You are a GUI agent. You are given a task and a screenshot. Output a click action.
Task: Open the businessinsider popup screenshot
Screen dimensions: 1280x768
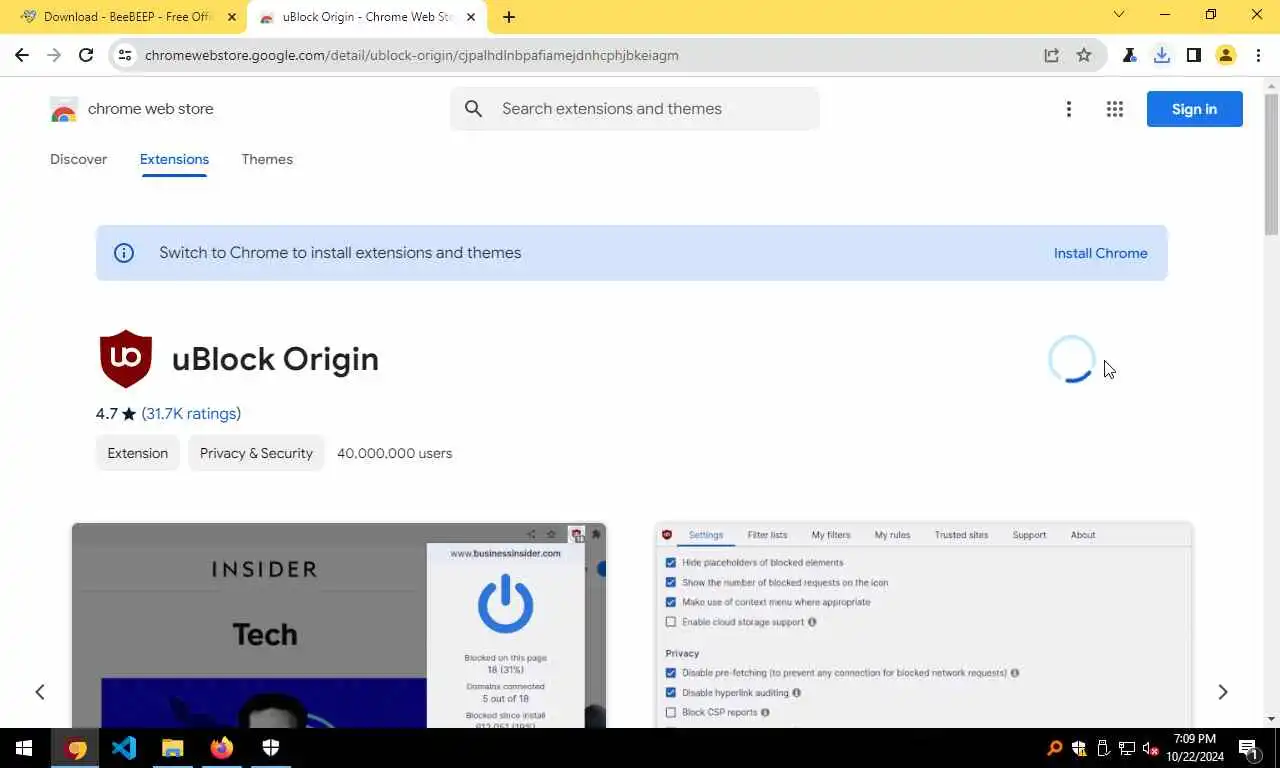tap(339, 625)
